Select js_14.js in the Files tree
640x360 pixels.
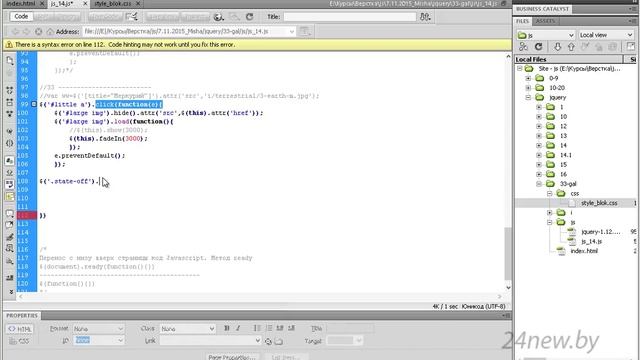click(x=591, y=242)
